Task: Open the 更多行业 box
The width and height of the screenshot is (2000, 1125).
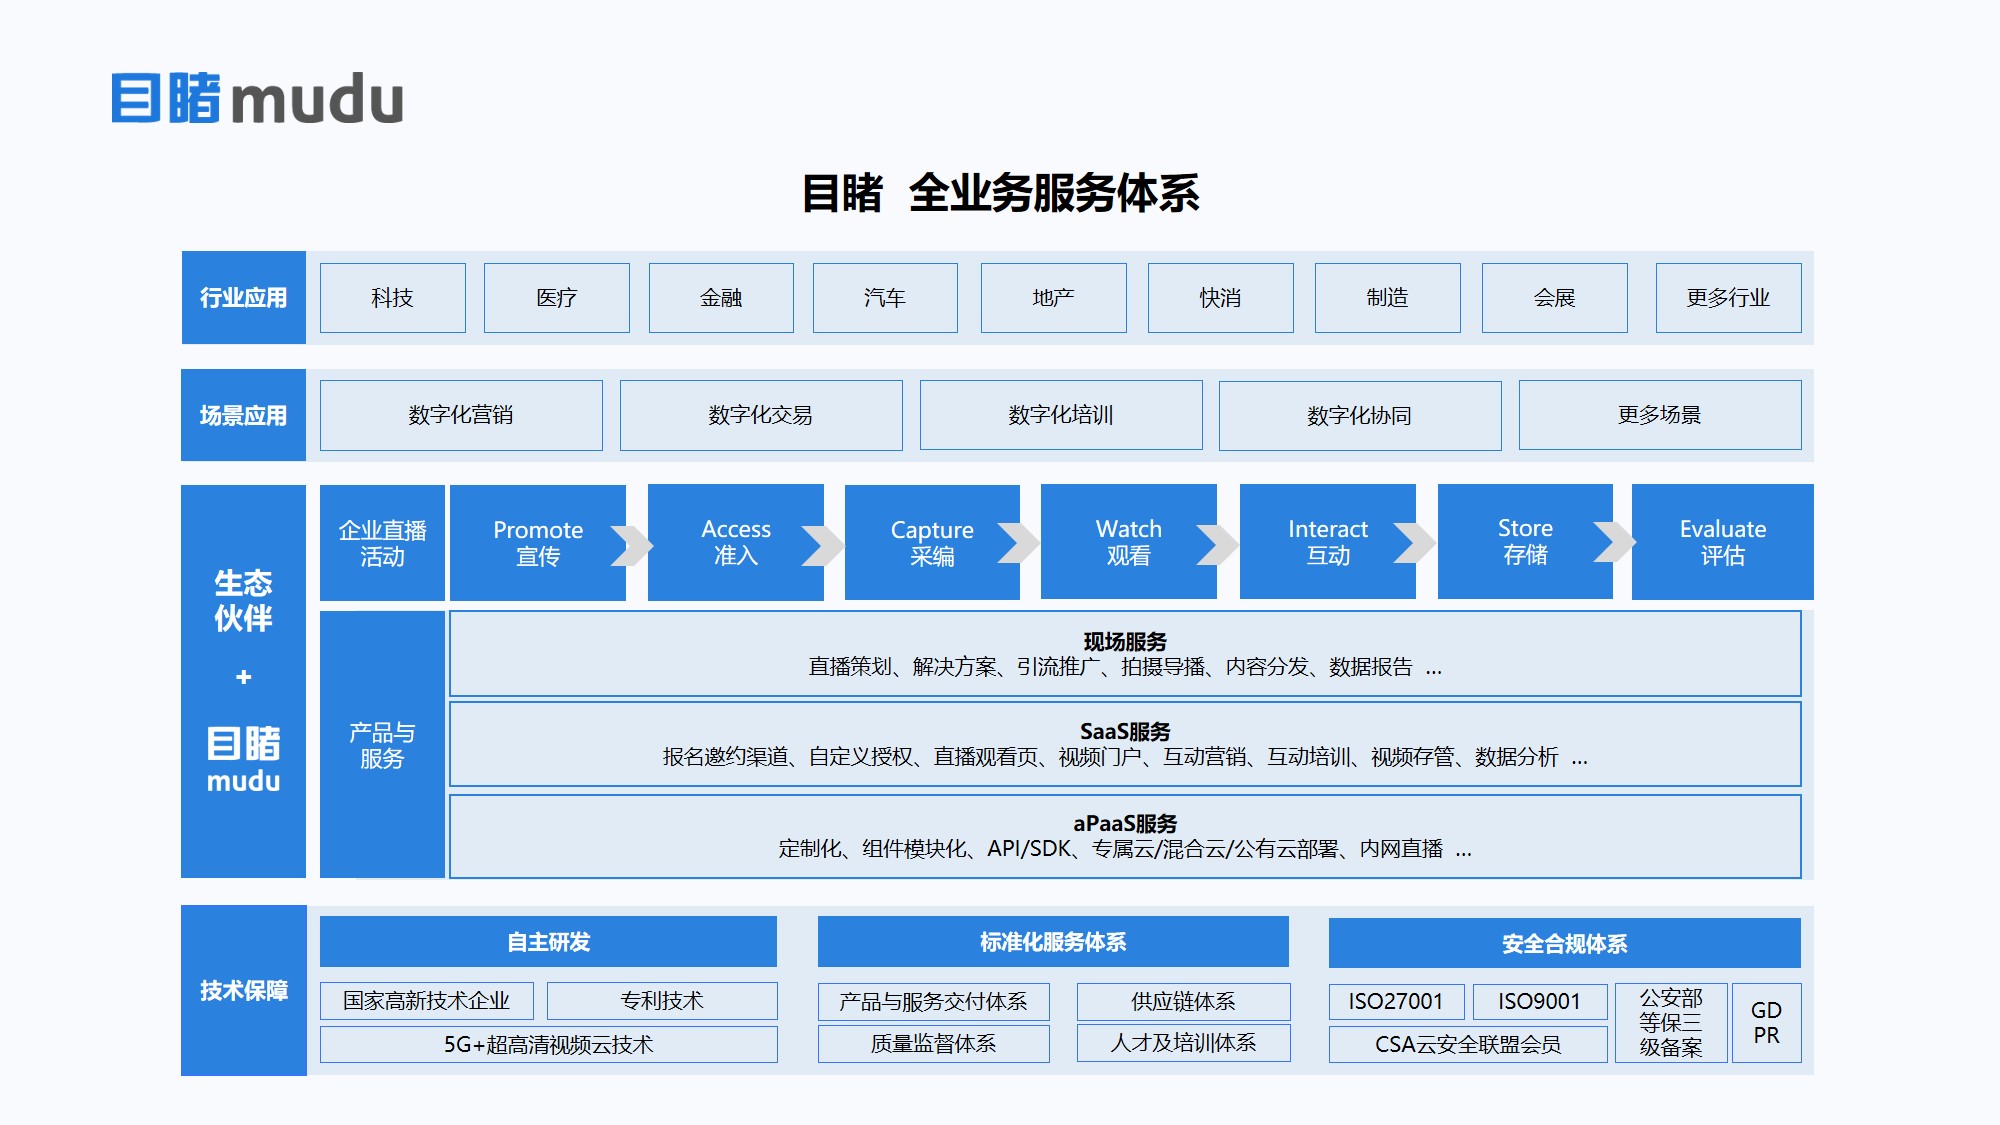Action: (1728, 298)
